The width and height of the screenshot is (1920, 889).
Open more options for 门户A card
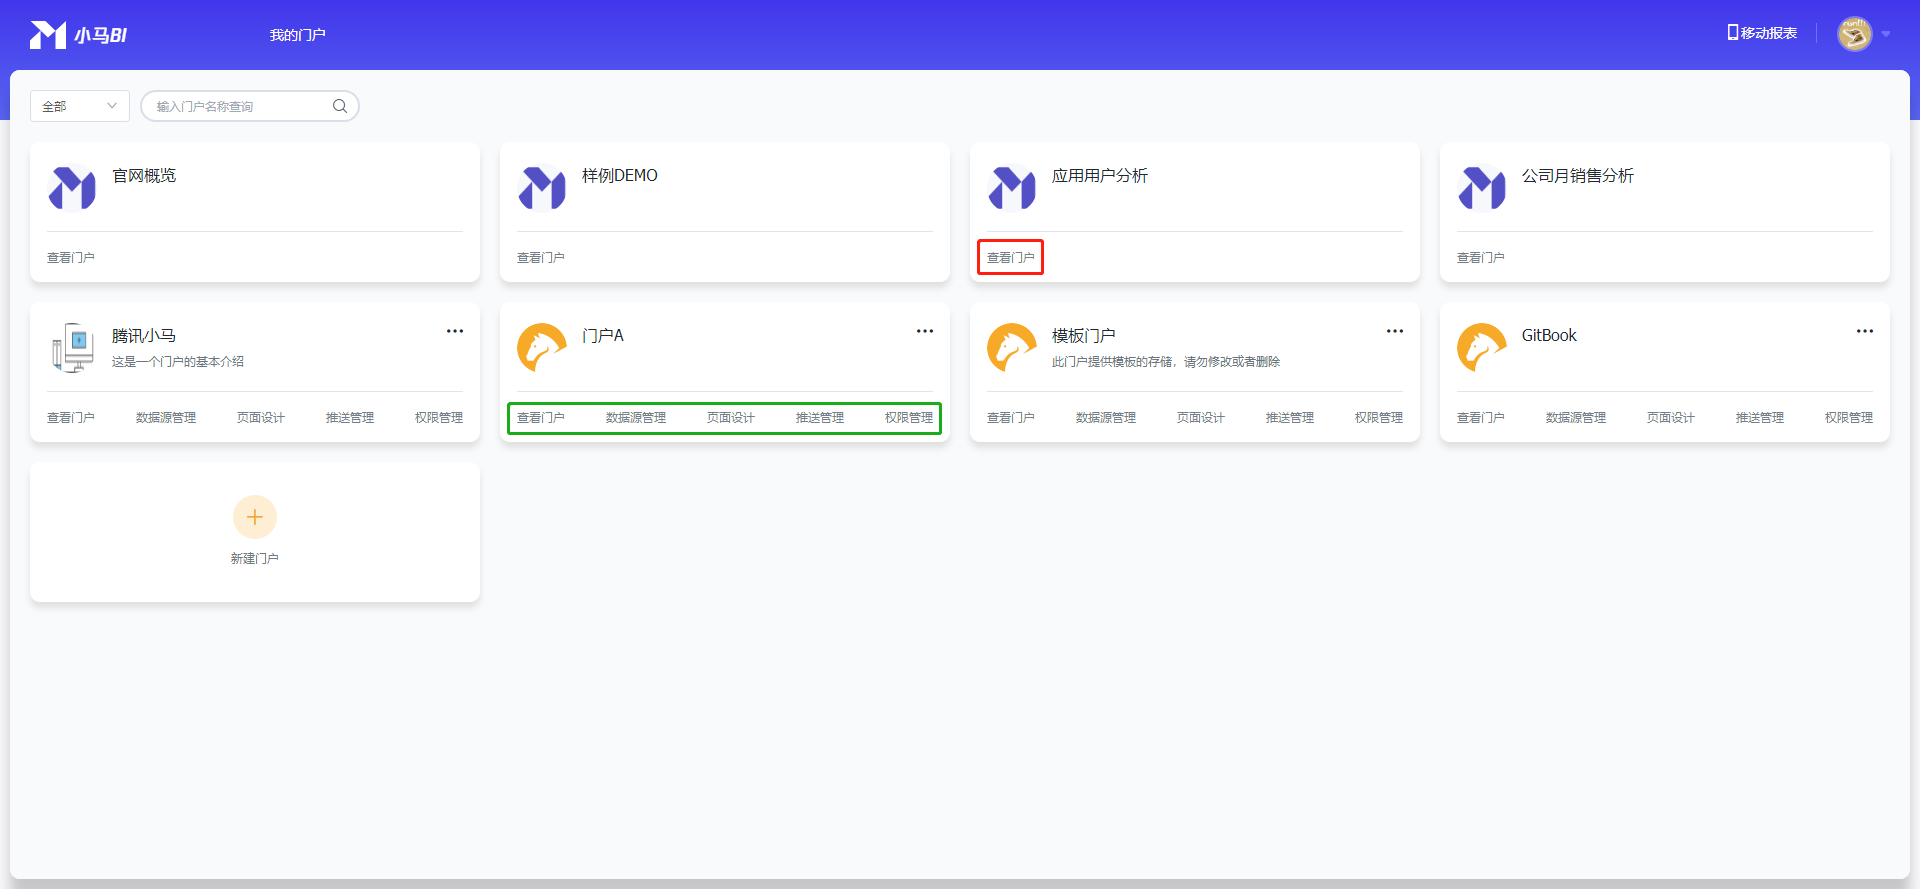[x=925, y=331]
